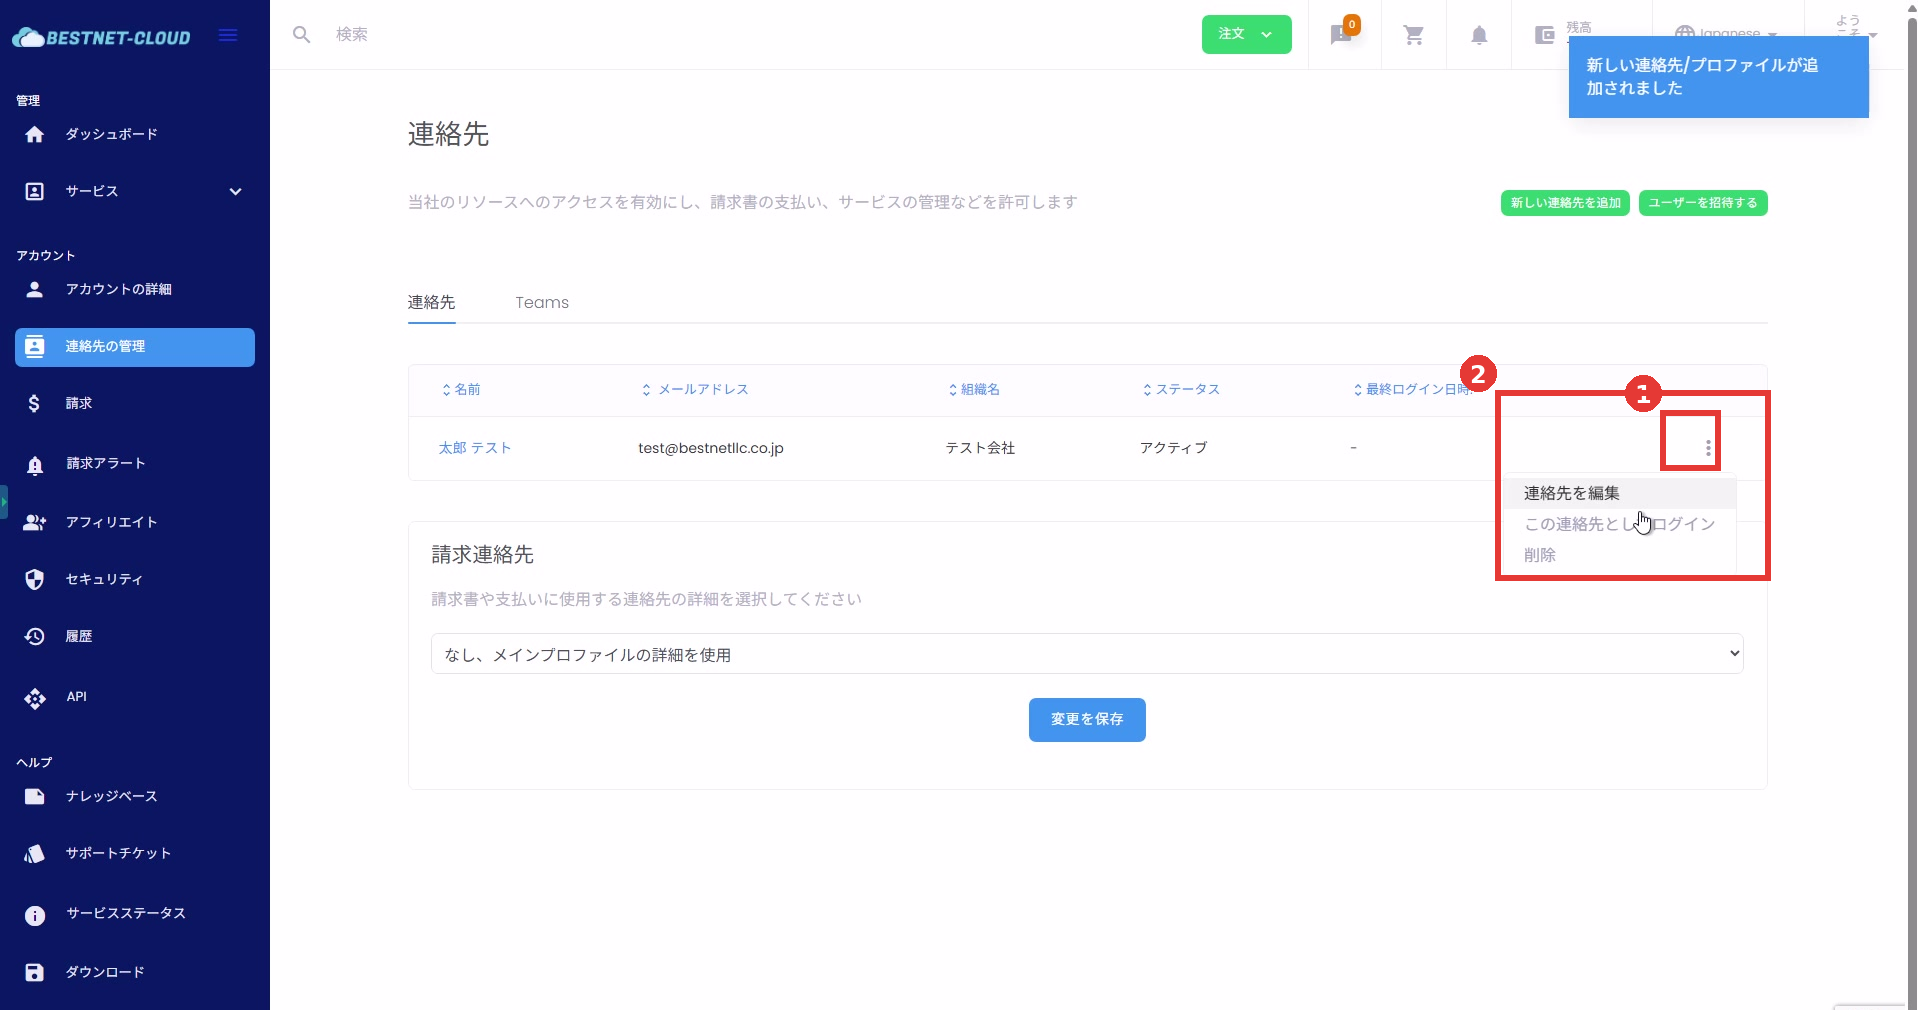This screenshot has width=1918, height=1010.
Task: Open the chat messages icon with badge
Action: click(x=1342, y=35)
